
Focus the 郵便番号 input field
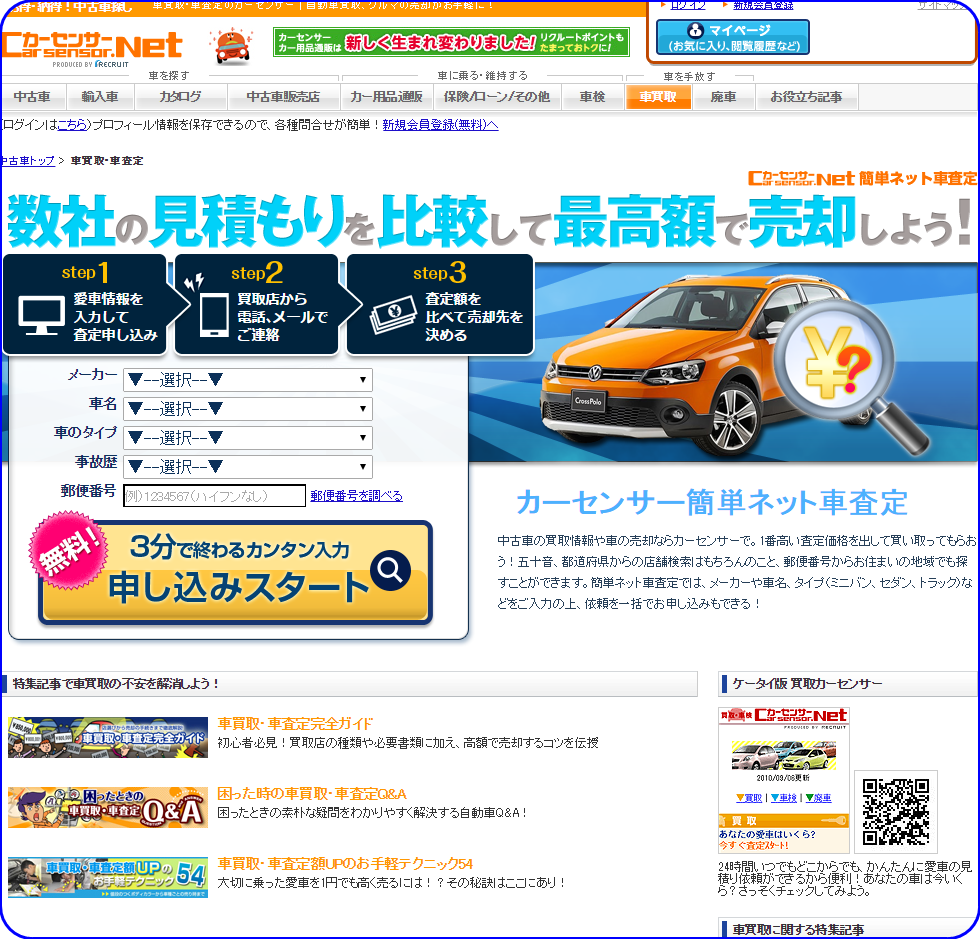click(x=214, y=496)
